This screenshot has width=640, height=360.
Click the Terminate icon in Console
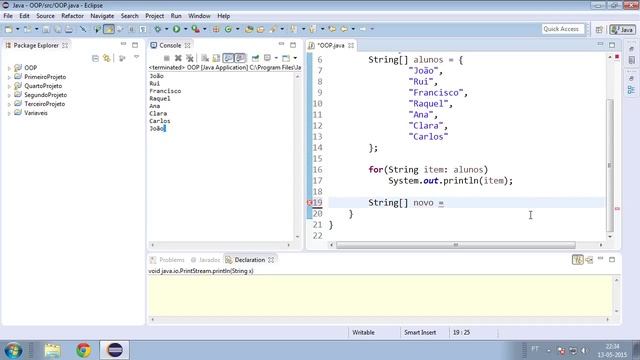pos(167,58)
